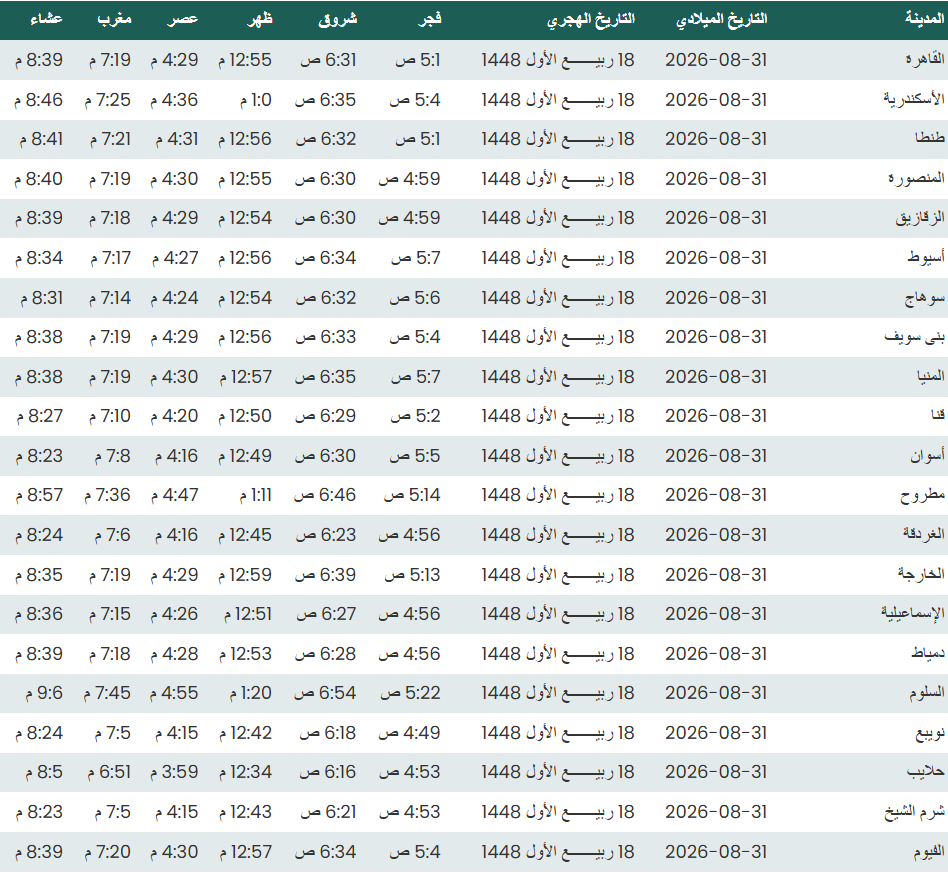Image resolution: width=948 pixels, height=876 pixels.
Task: Click Sharm El Sheikh's Dhuhr time 12:43 م
Action: tap(245, 813)
